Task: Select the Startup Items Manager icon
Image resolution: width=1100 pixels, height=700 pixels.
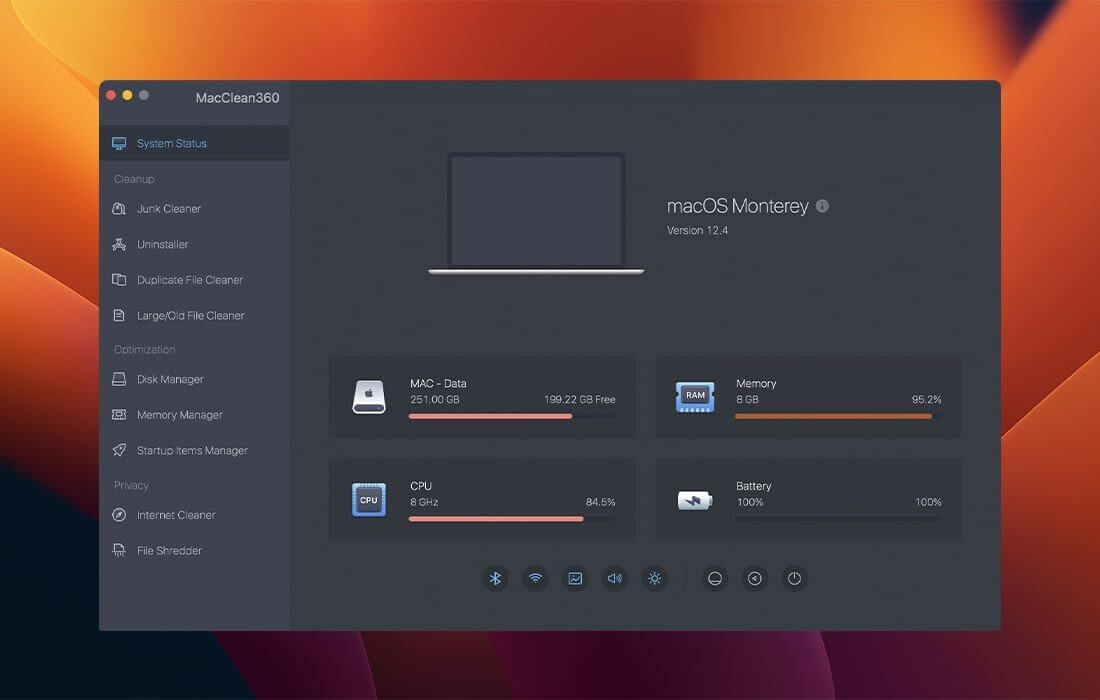Action: (x=120, y=450)
